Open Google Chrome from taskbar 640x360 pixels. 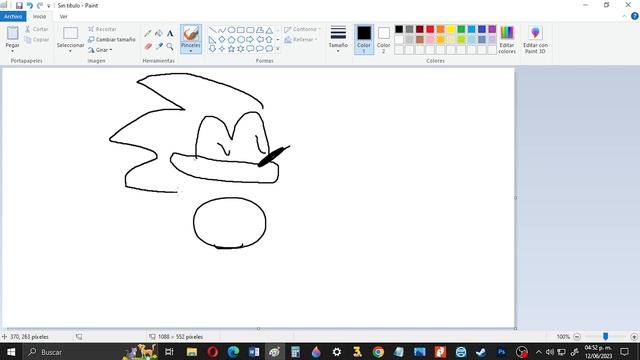pyautogui.click(x=378, y=352)
